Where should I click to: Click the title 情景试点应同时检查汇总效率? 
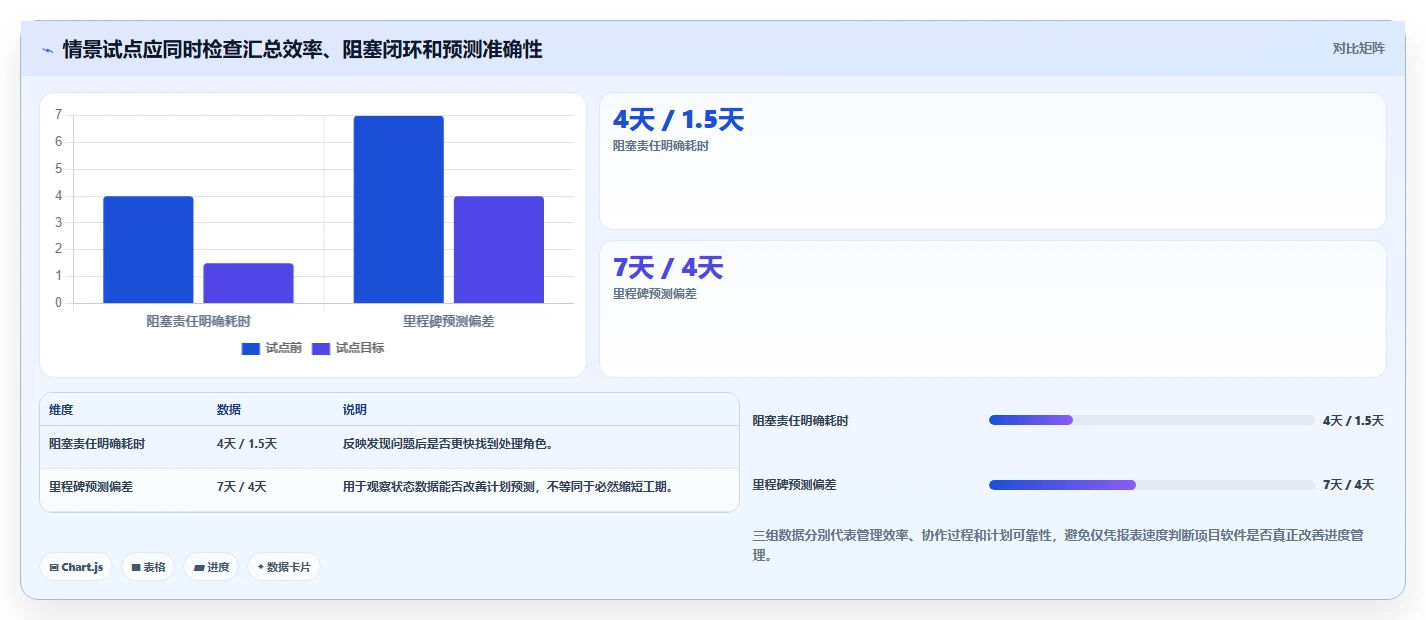[302, 49]
